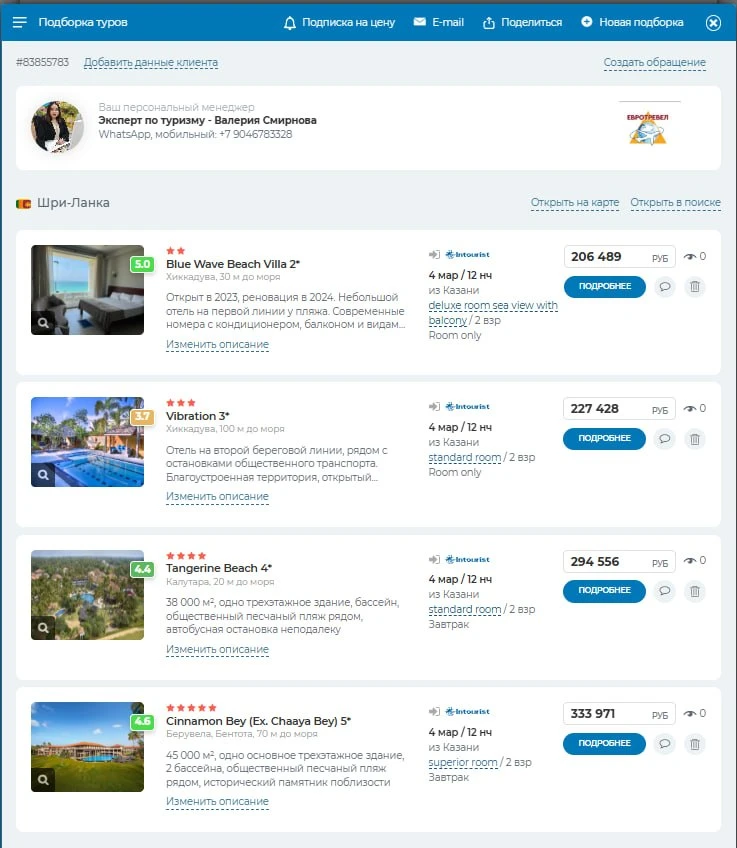Click Подробнее for Vibration 3*
Image resolution: width=737 pixels, height=848 pixels.
(605, 438)
